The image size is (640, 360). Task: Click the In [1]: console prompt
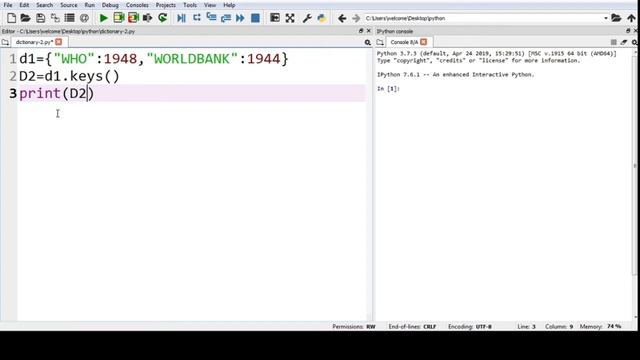[x=388, y=89]
